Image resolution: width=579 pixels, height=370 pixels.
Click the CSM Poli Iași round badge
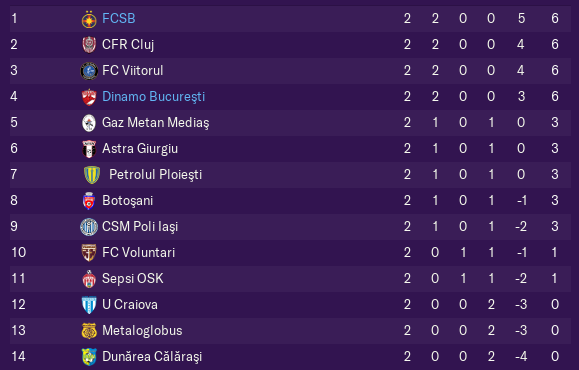(x=89, y=227)
